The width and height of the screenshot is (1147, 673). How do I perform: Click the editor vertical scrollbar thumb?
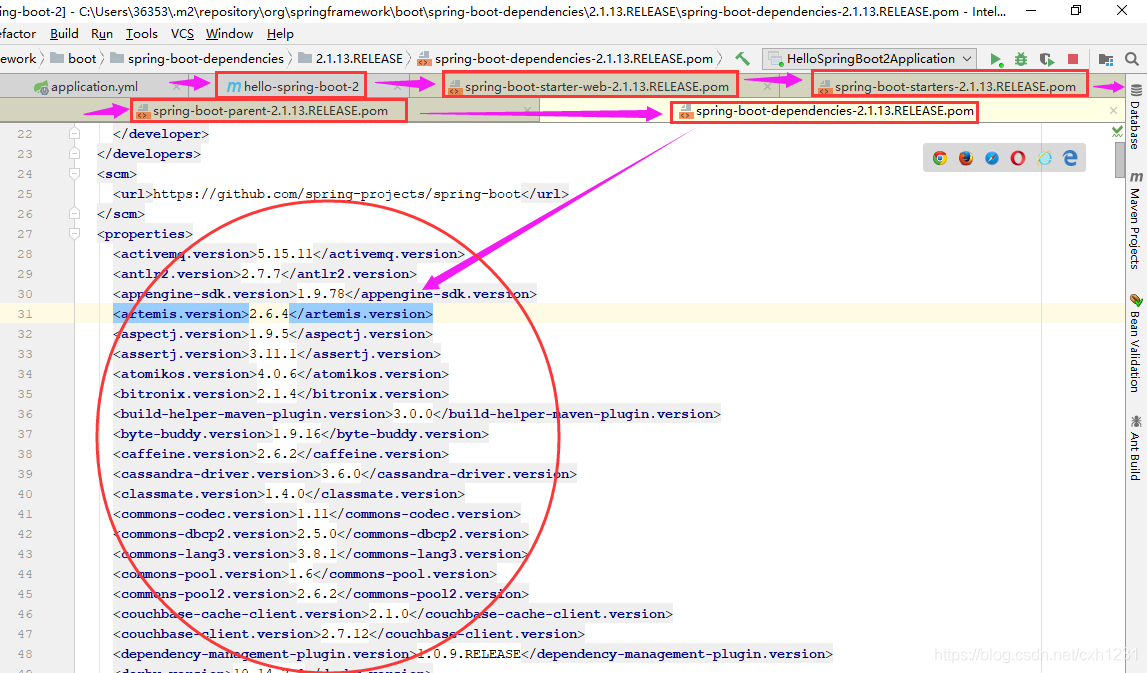[x=1119, y=159]
